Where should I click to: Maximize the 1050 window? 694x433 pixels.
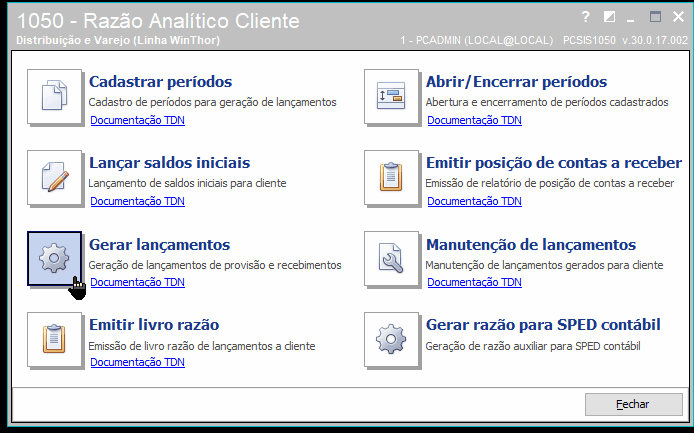click(x=655, y=16)
